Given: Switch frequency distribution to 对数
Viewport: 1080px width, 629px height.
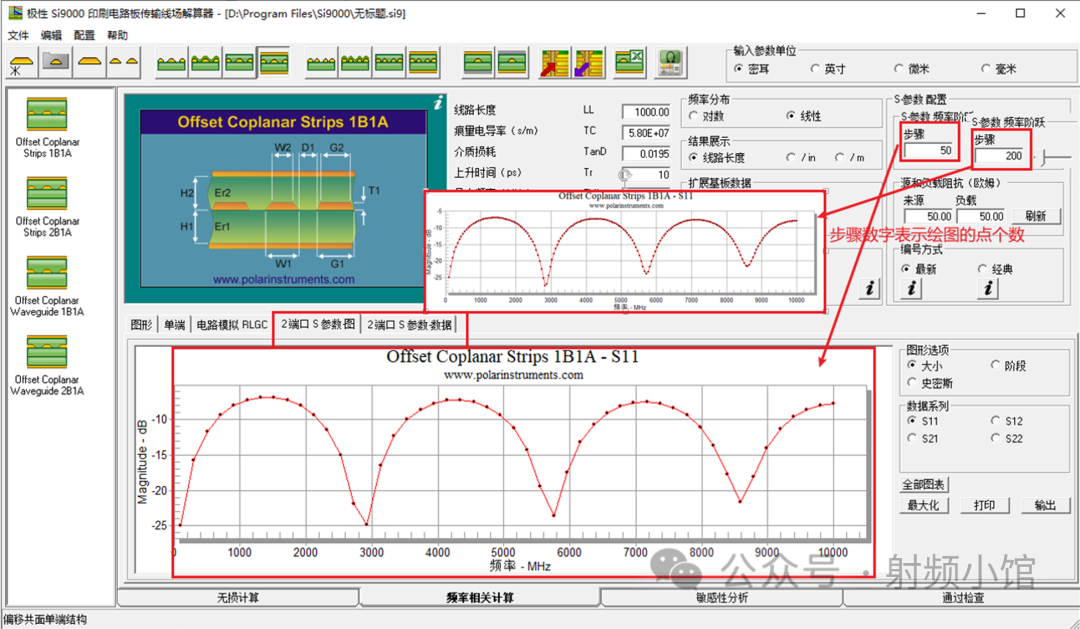Looking at the screenshot, I should tap(694, 116).
